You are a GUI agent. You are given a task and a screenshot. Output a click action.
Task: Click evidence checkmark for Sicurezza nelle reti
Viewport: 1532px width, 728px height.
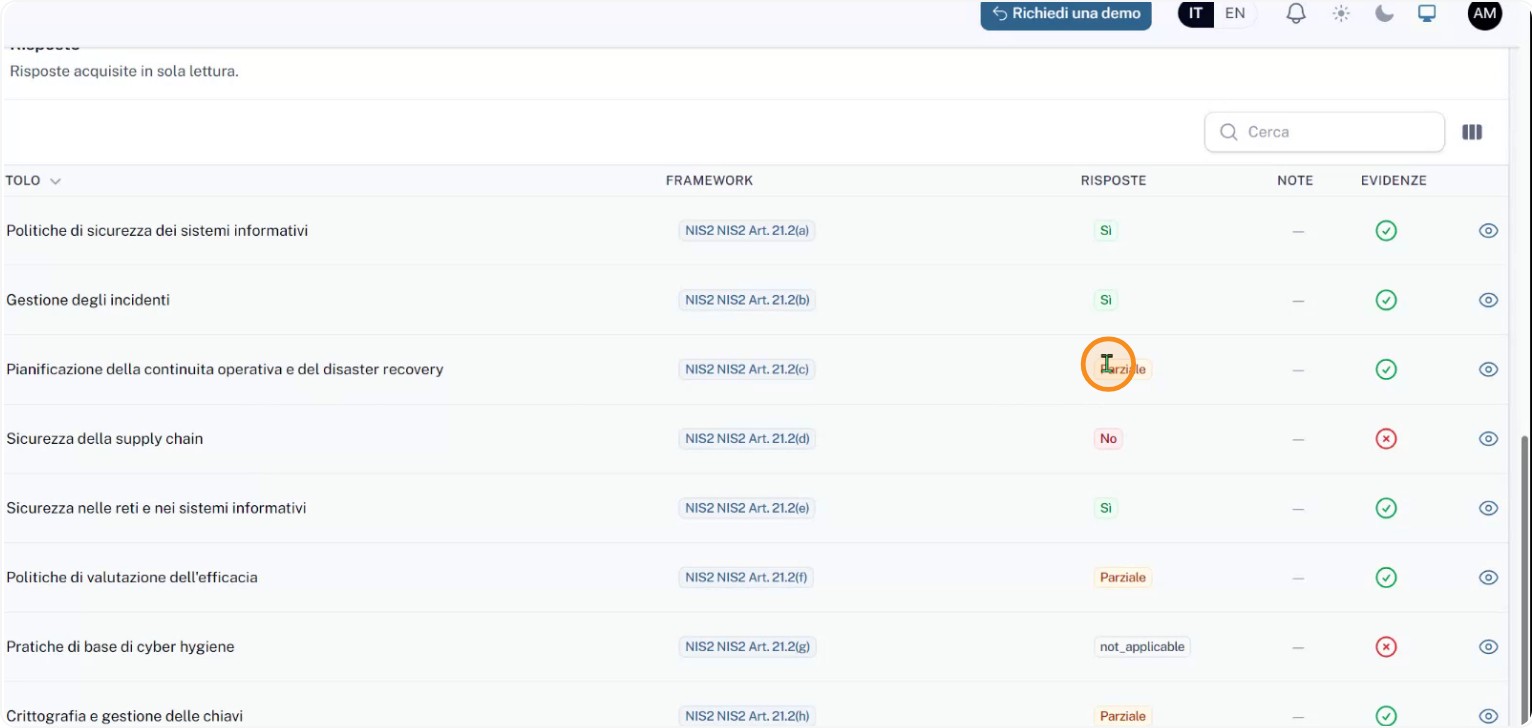(1386, 508)
